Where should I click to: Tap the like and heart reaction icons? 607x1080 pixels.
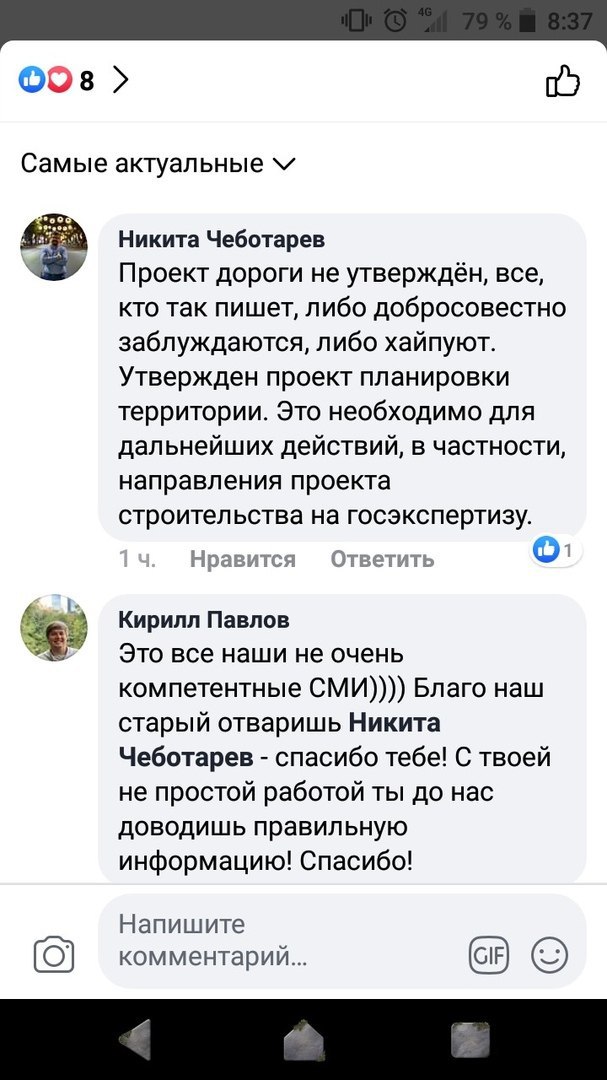46,81
